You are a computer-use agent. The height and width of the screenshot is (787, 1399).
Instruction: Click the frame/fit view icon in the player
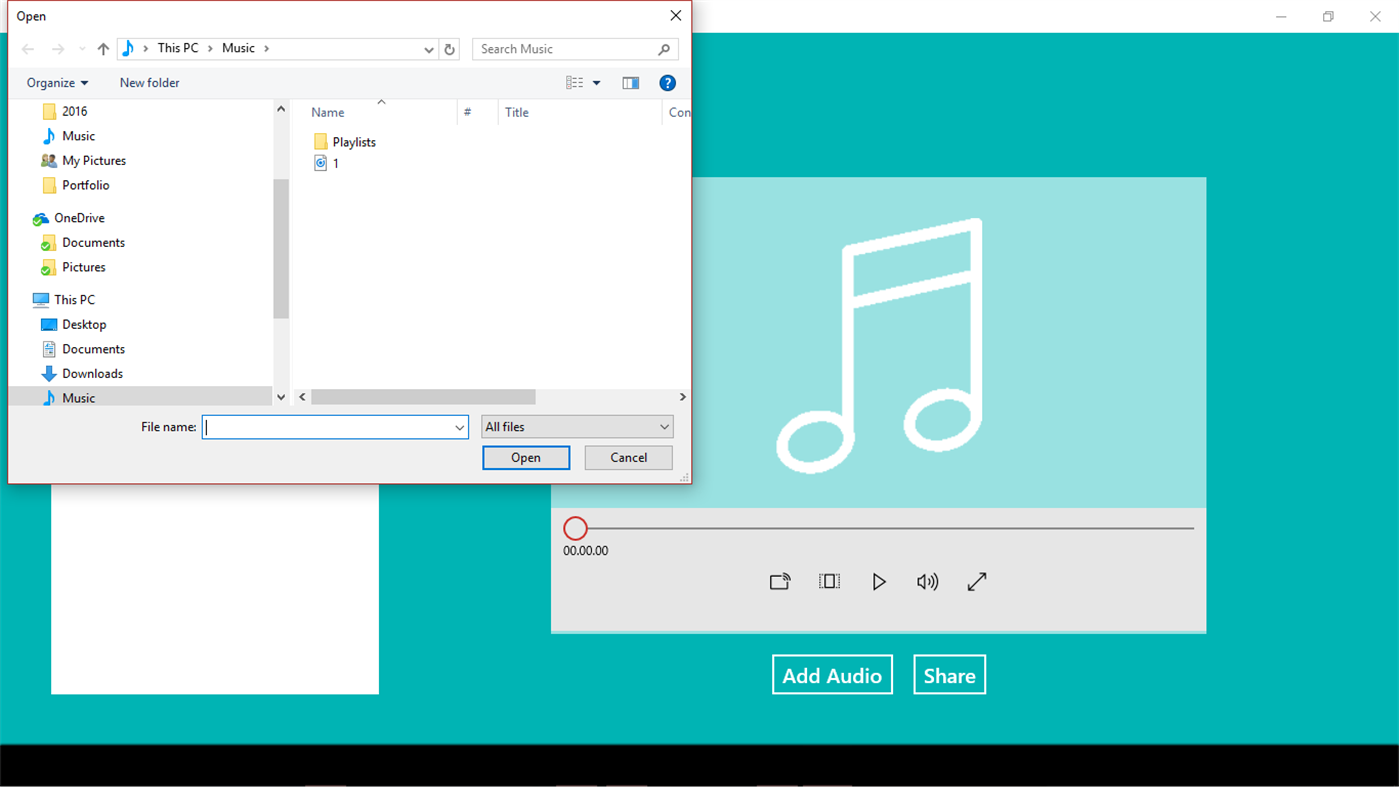pos(829,581)
